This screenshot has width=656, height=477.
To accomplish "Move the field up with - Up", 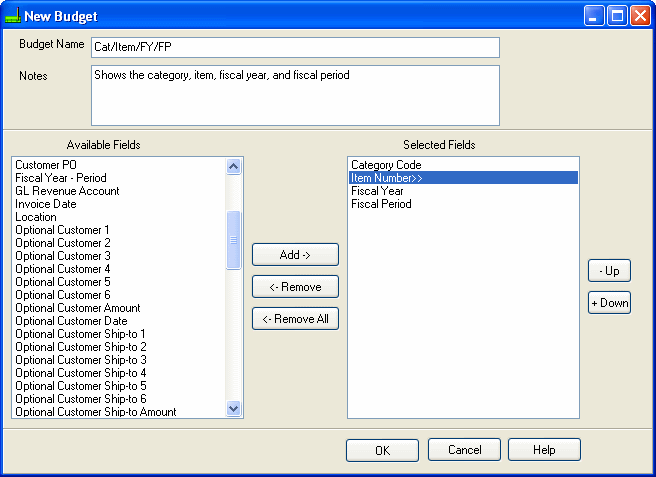I will (x=609, y=271).
